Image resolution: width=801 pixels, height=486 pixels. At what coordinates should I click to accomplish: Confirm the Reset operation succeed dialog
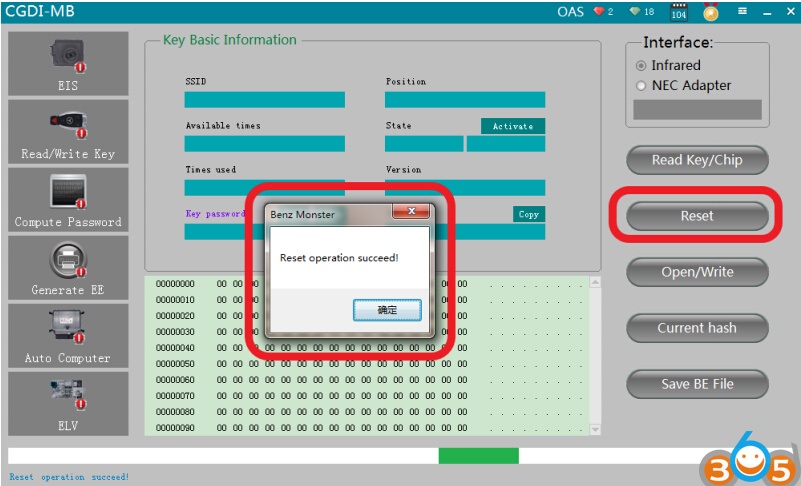click(387, 311)
